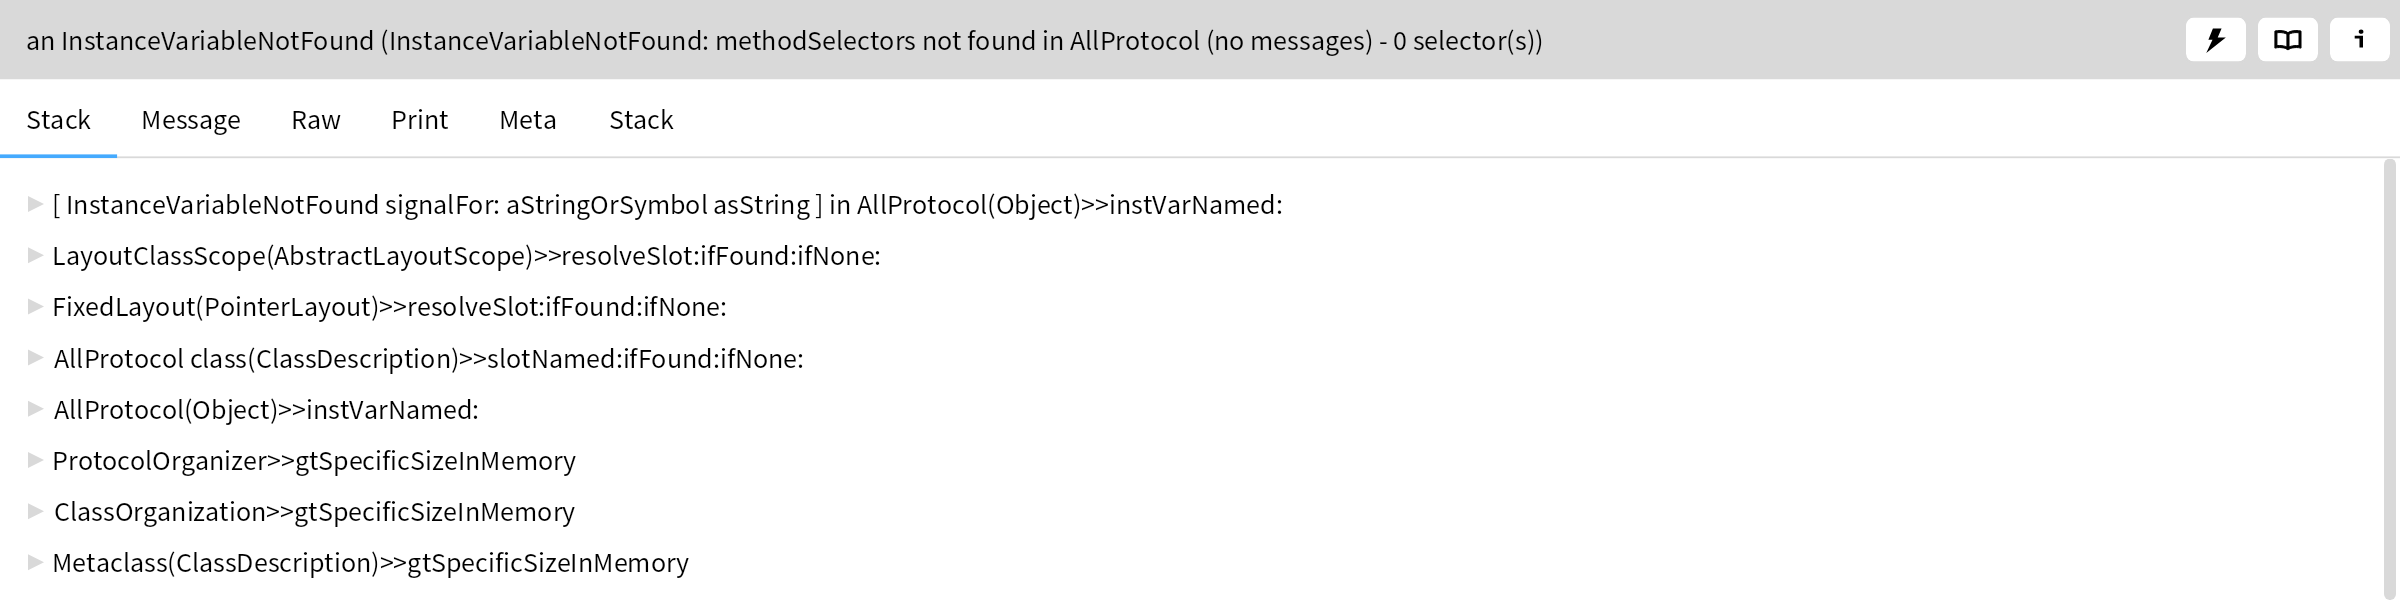Screen dimensions: 2400x600
Task: Expand ClassOrganization gtSpecificSizeInMemory frame arrow
Action: click(35, 511)
